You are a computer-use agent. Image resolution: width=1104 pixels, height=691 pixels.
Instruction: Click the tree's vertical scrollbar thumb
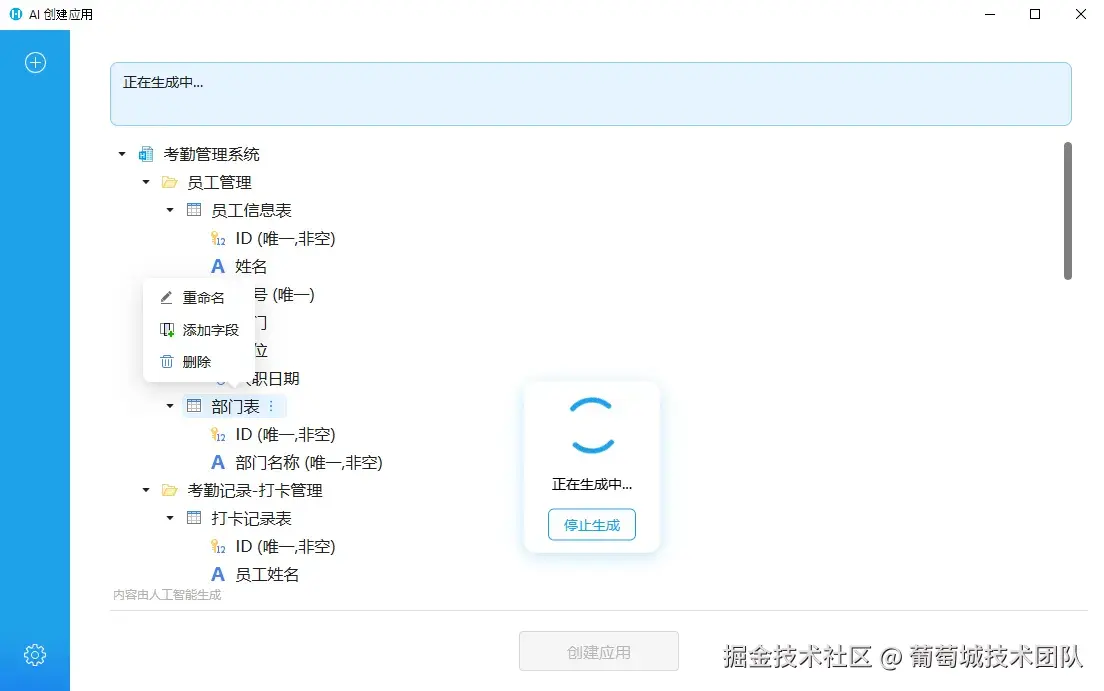point(1067,211)
